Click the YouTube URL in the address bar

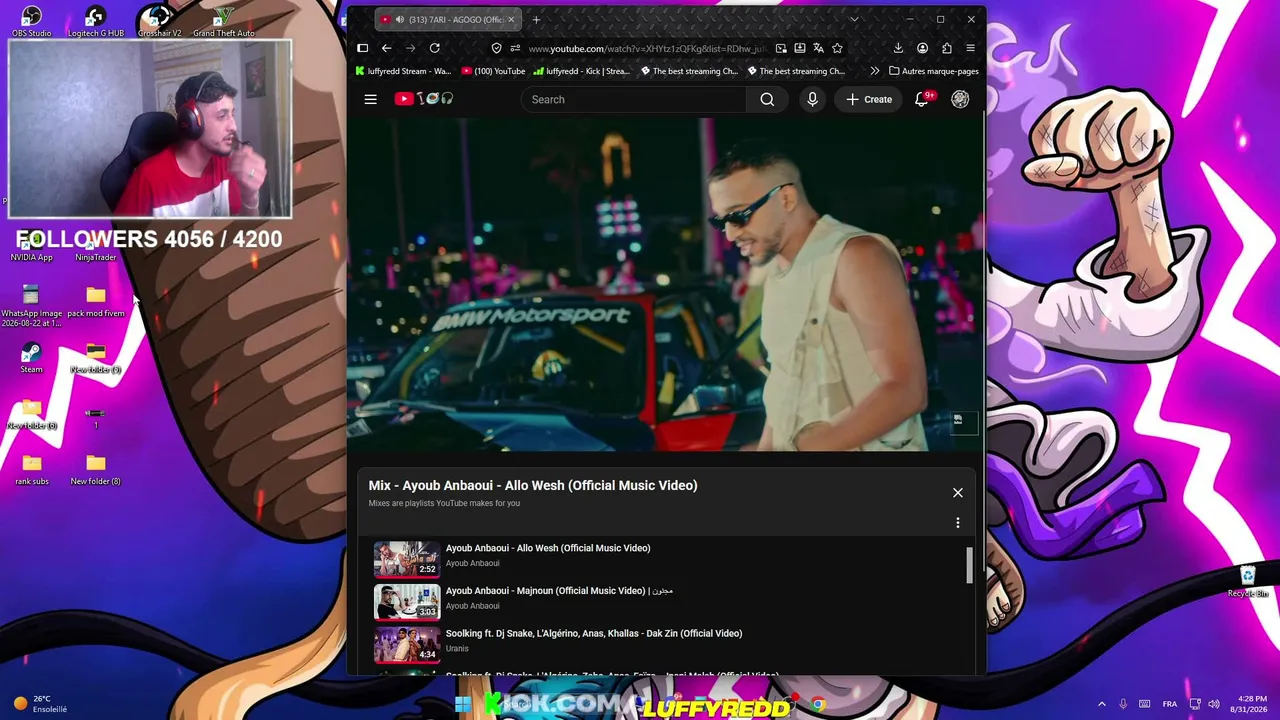point(648,49)
